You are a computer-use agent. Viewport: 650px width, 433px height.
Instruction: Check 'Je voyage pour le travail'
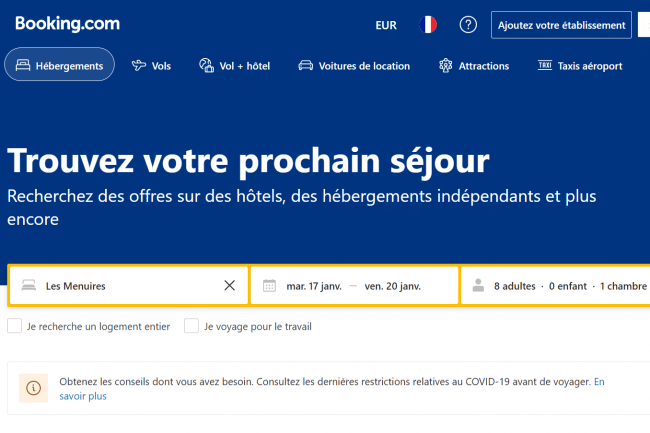pyautogui.click(x=192, y=326)
